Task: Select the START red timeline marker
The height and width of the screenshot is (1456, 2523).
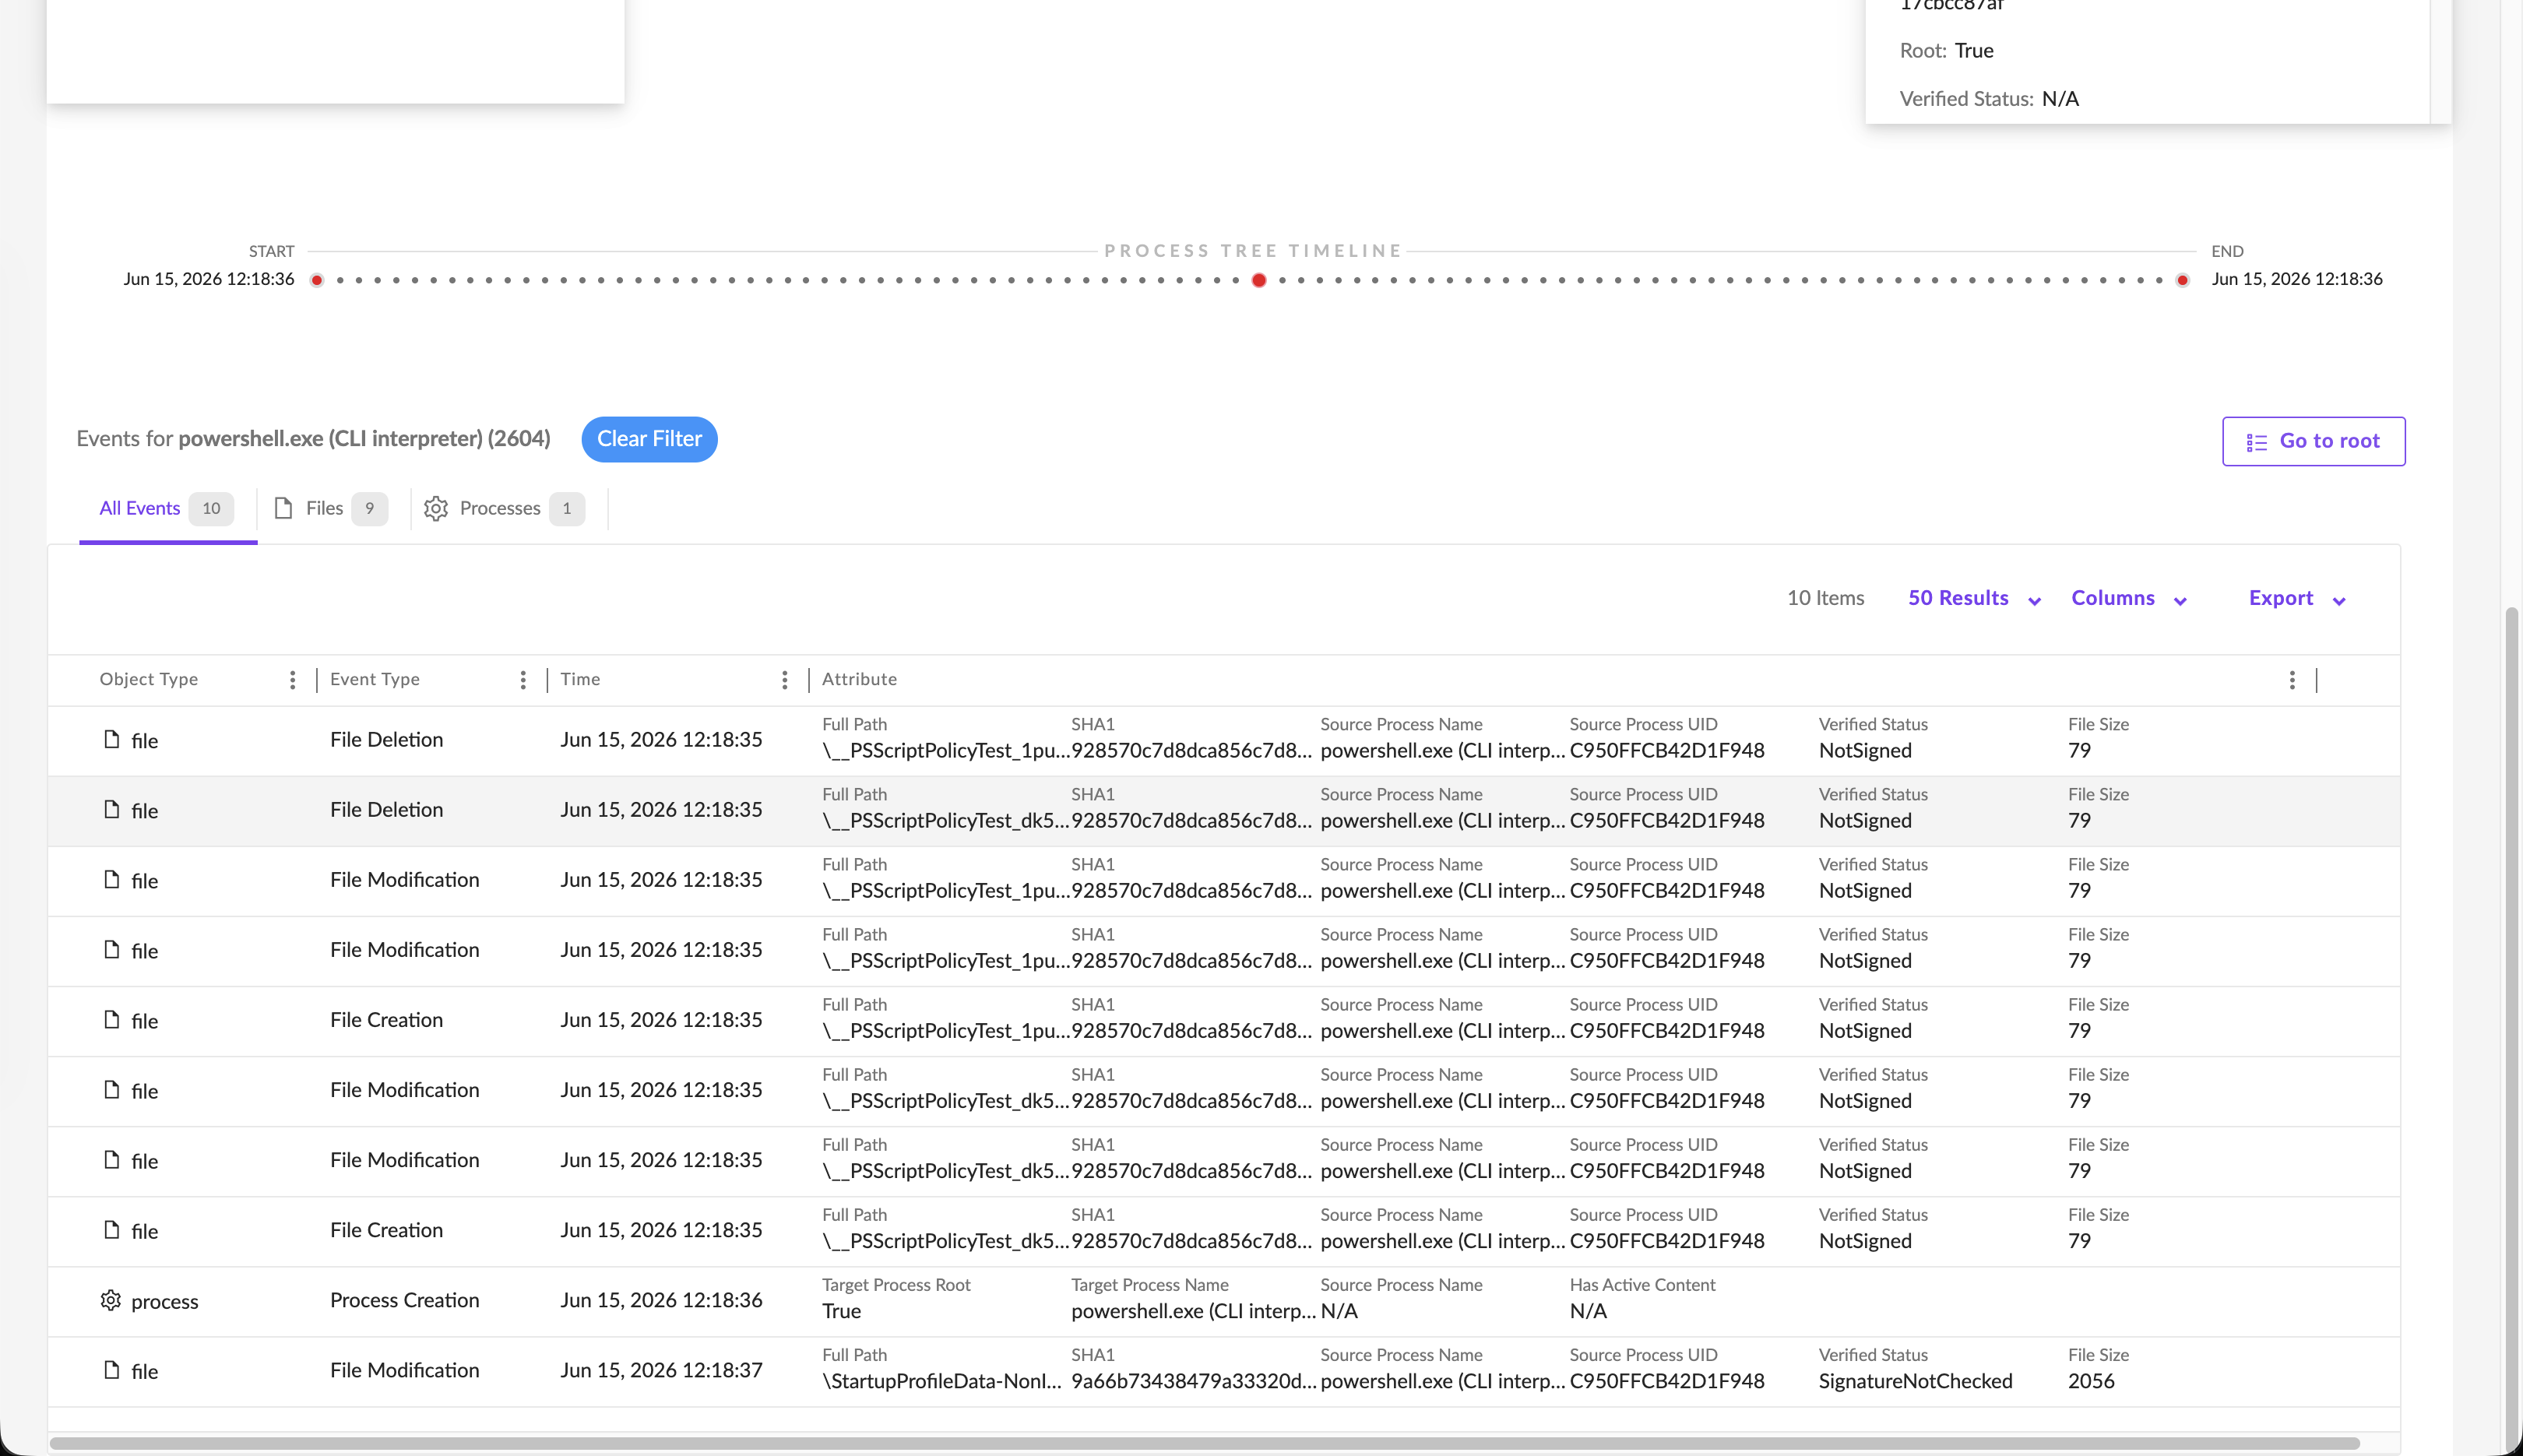Action: click(317, 280)
